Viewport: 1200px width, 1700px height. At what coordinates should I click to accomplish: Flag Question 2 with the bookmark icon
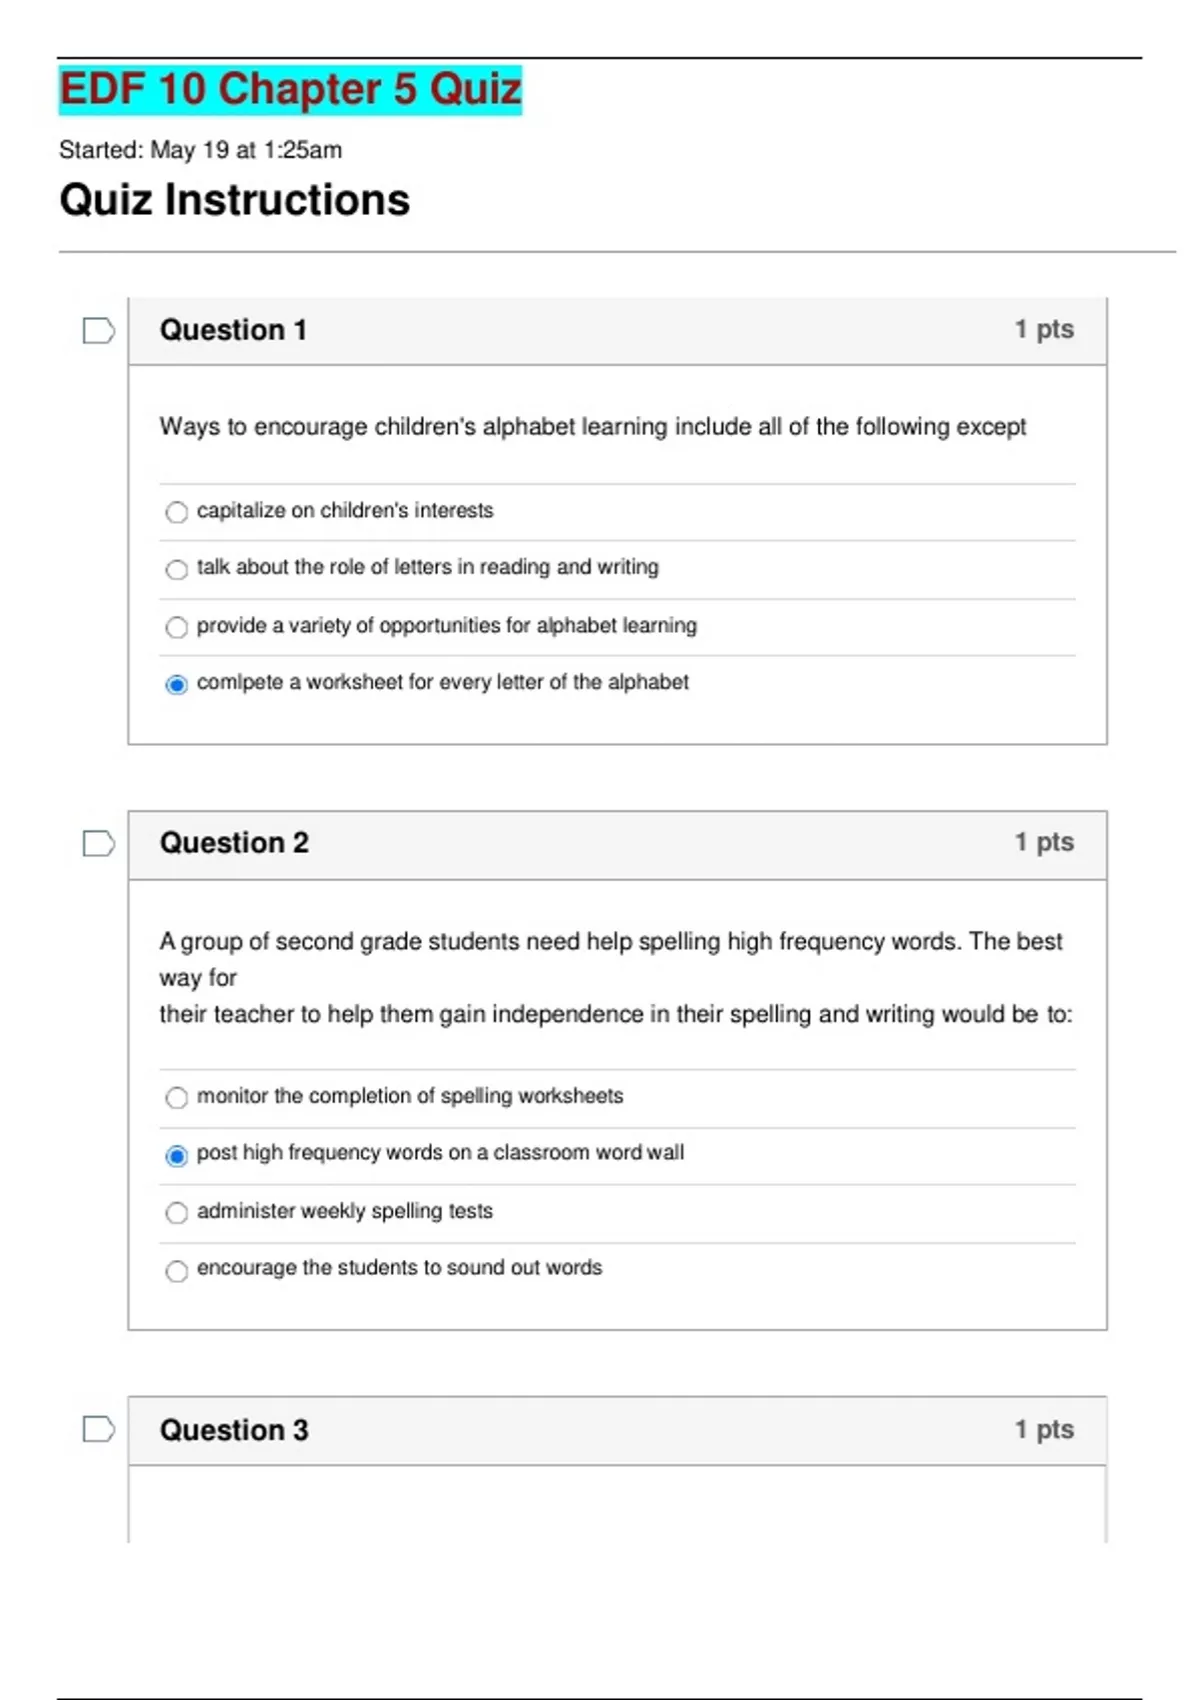[x=98, y=844]
